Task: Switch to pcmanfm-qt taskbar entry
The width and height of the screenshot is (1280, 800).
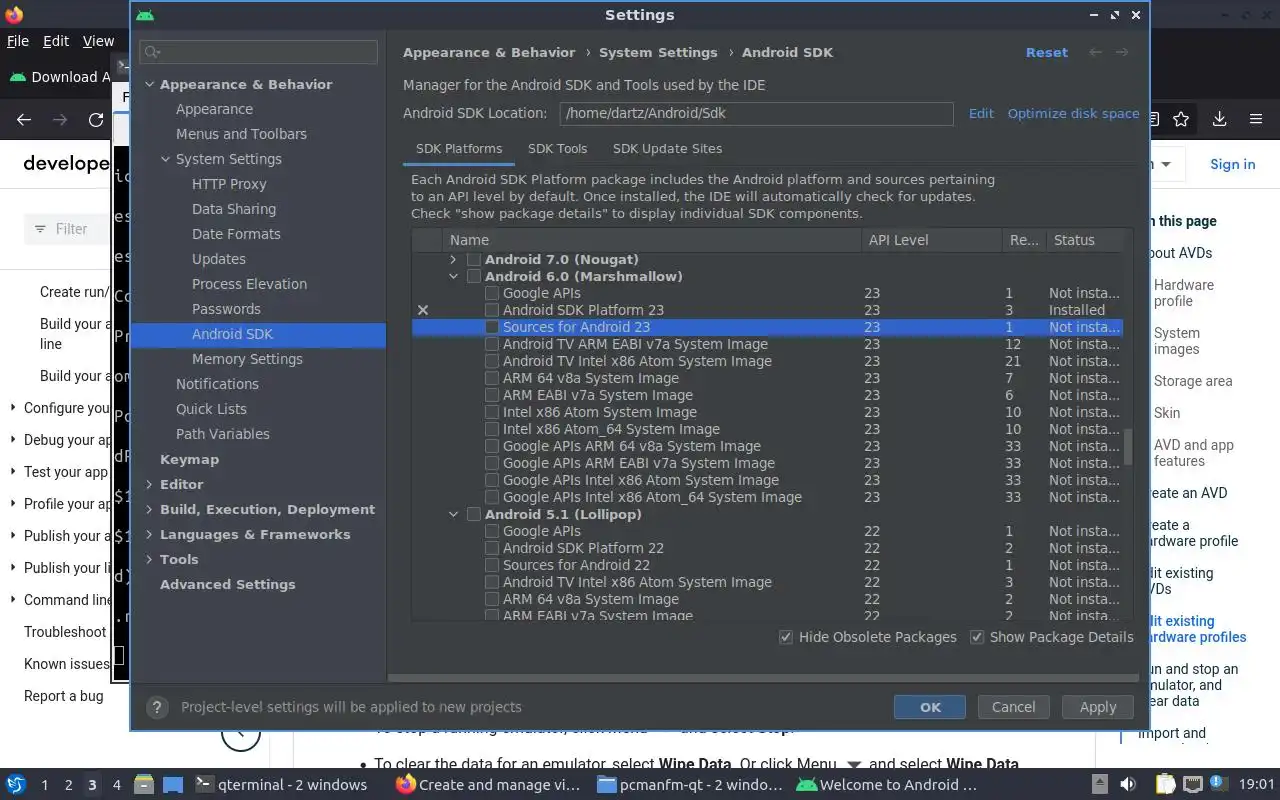Action: (689, 785)
